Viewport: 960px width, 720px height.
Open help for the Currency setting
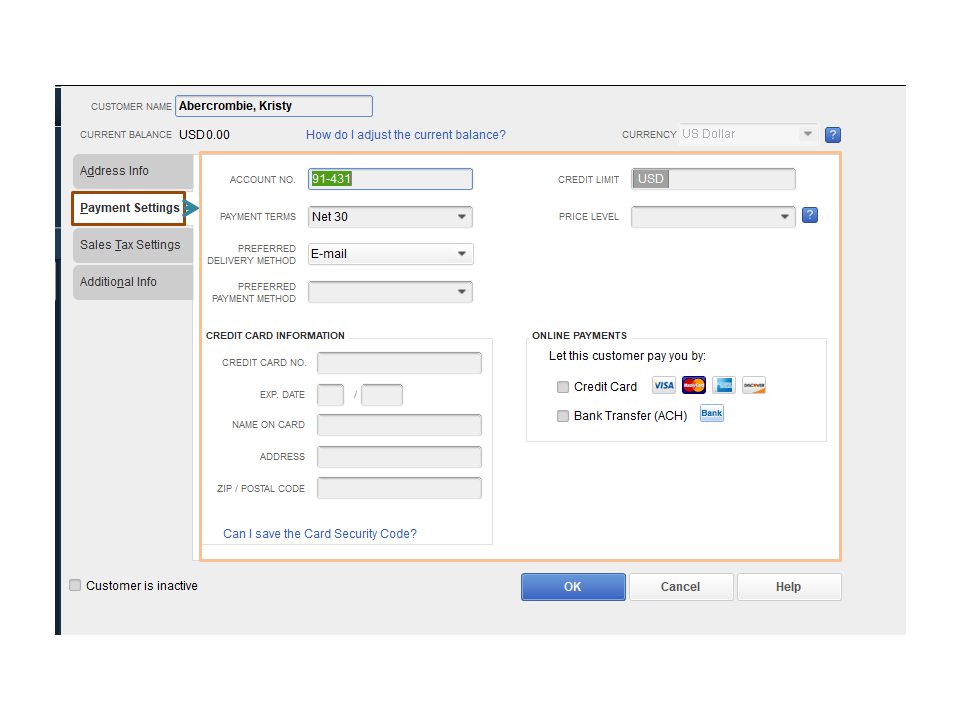point(833,134)
